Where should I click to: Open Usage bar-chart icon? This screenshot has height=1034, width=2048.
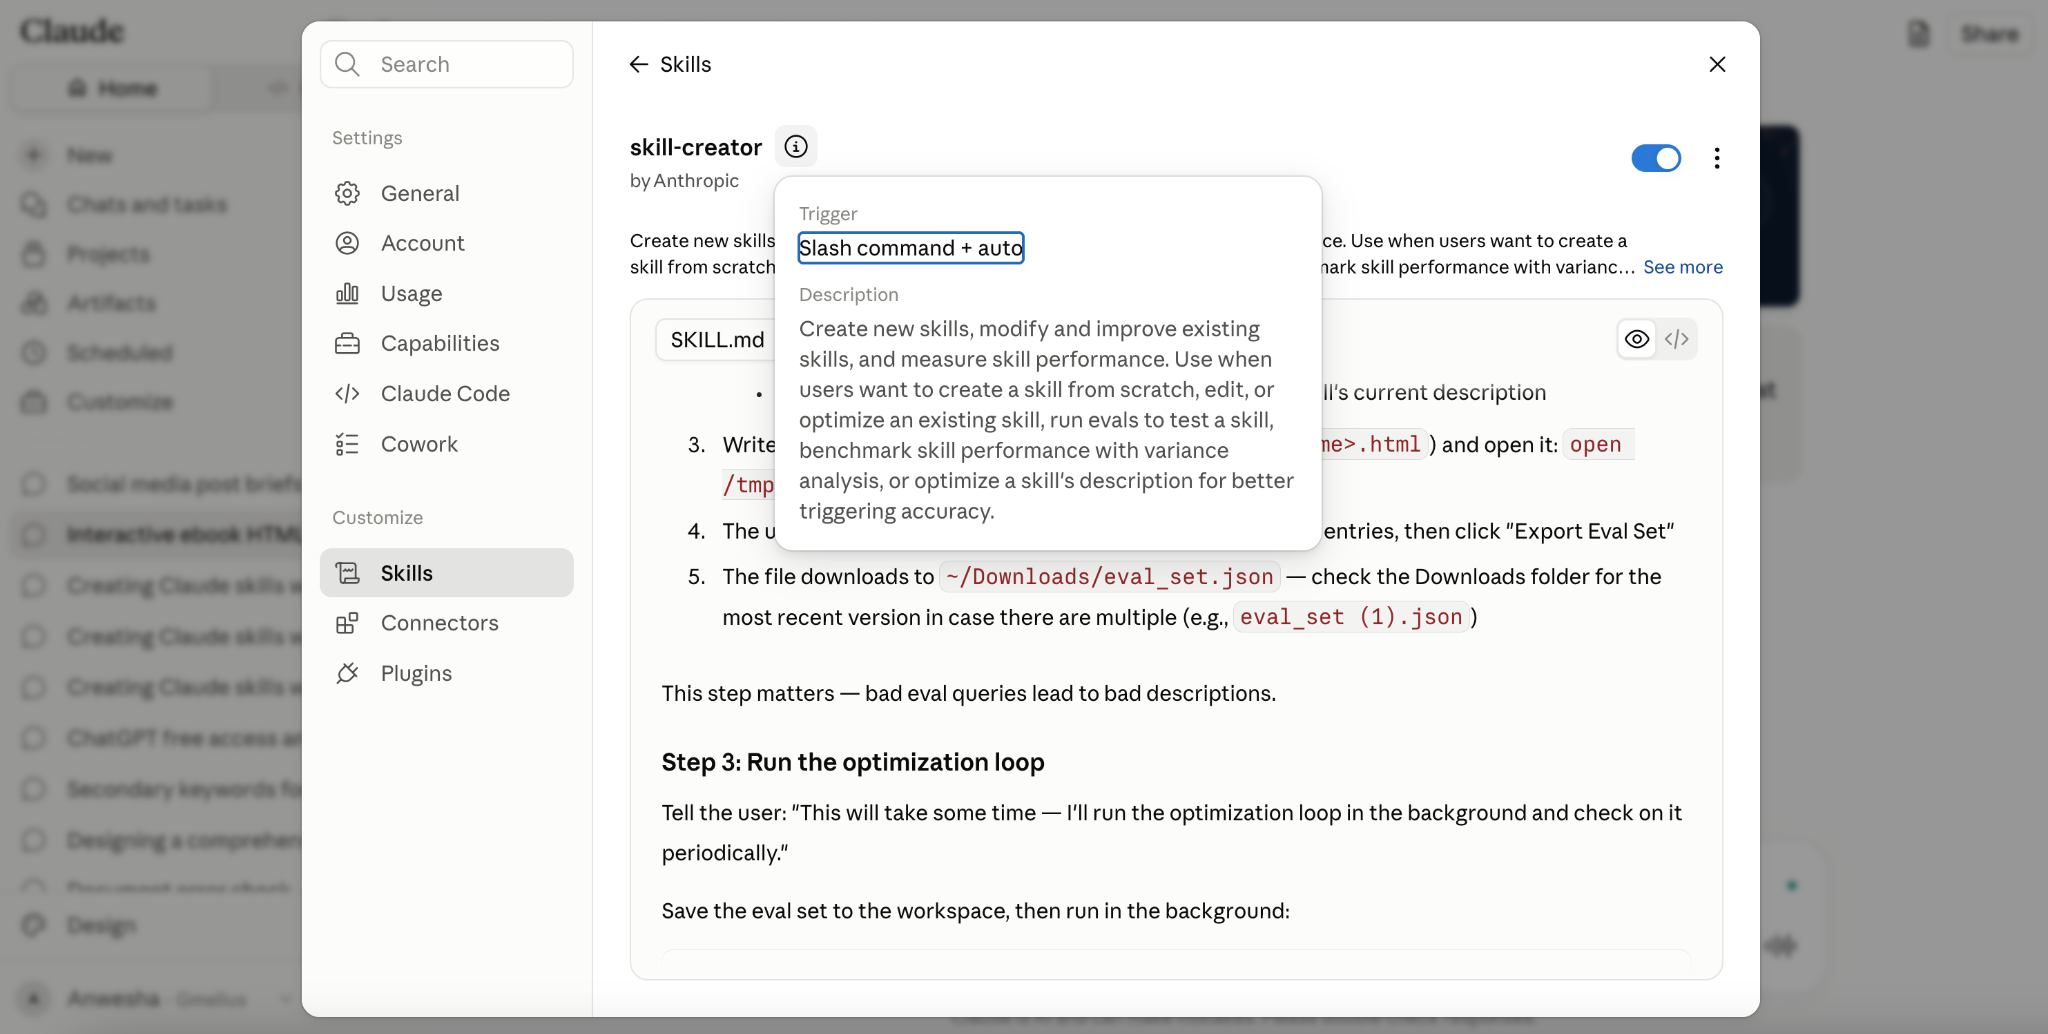click(347, 293)
